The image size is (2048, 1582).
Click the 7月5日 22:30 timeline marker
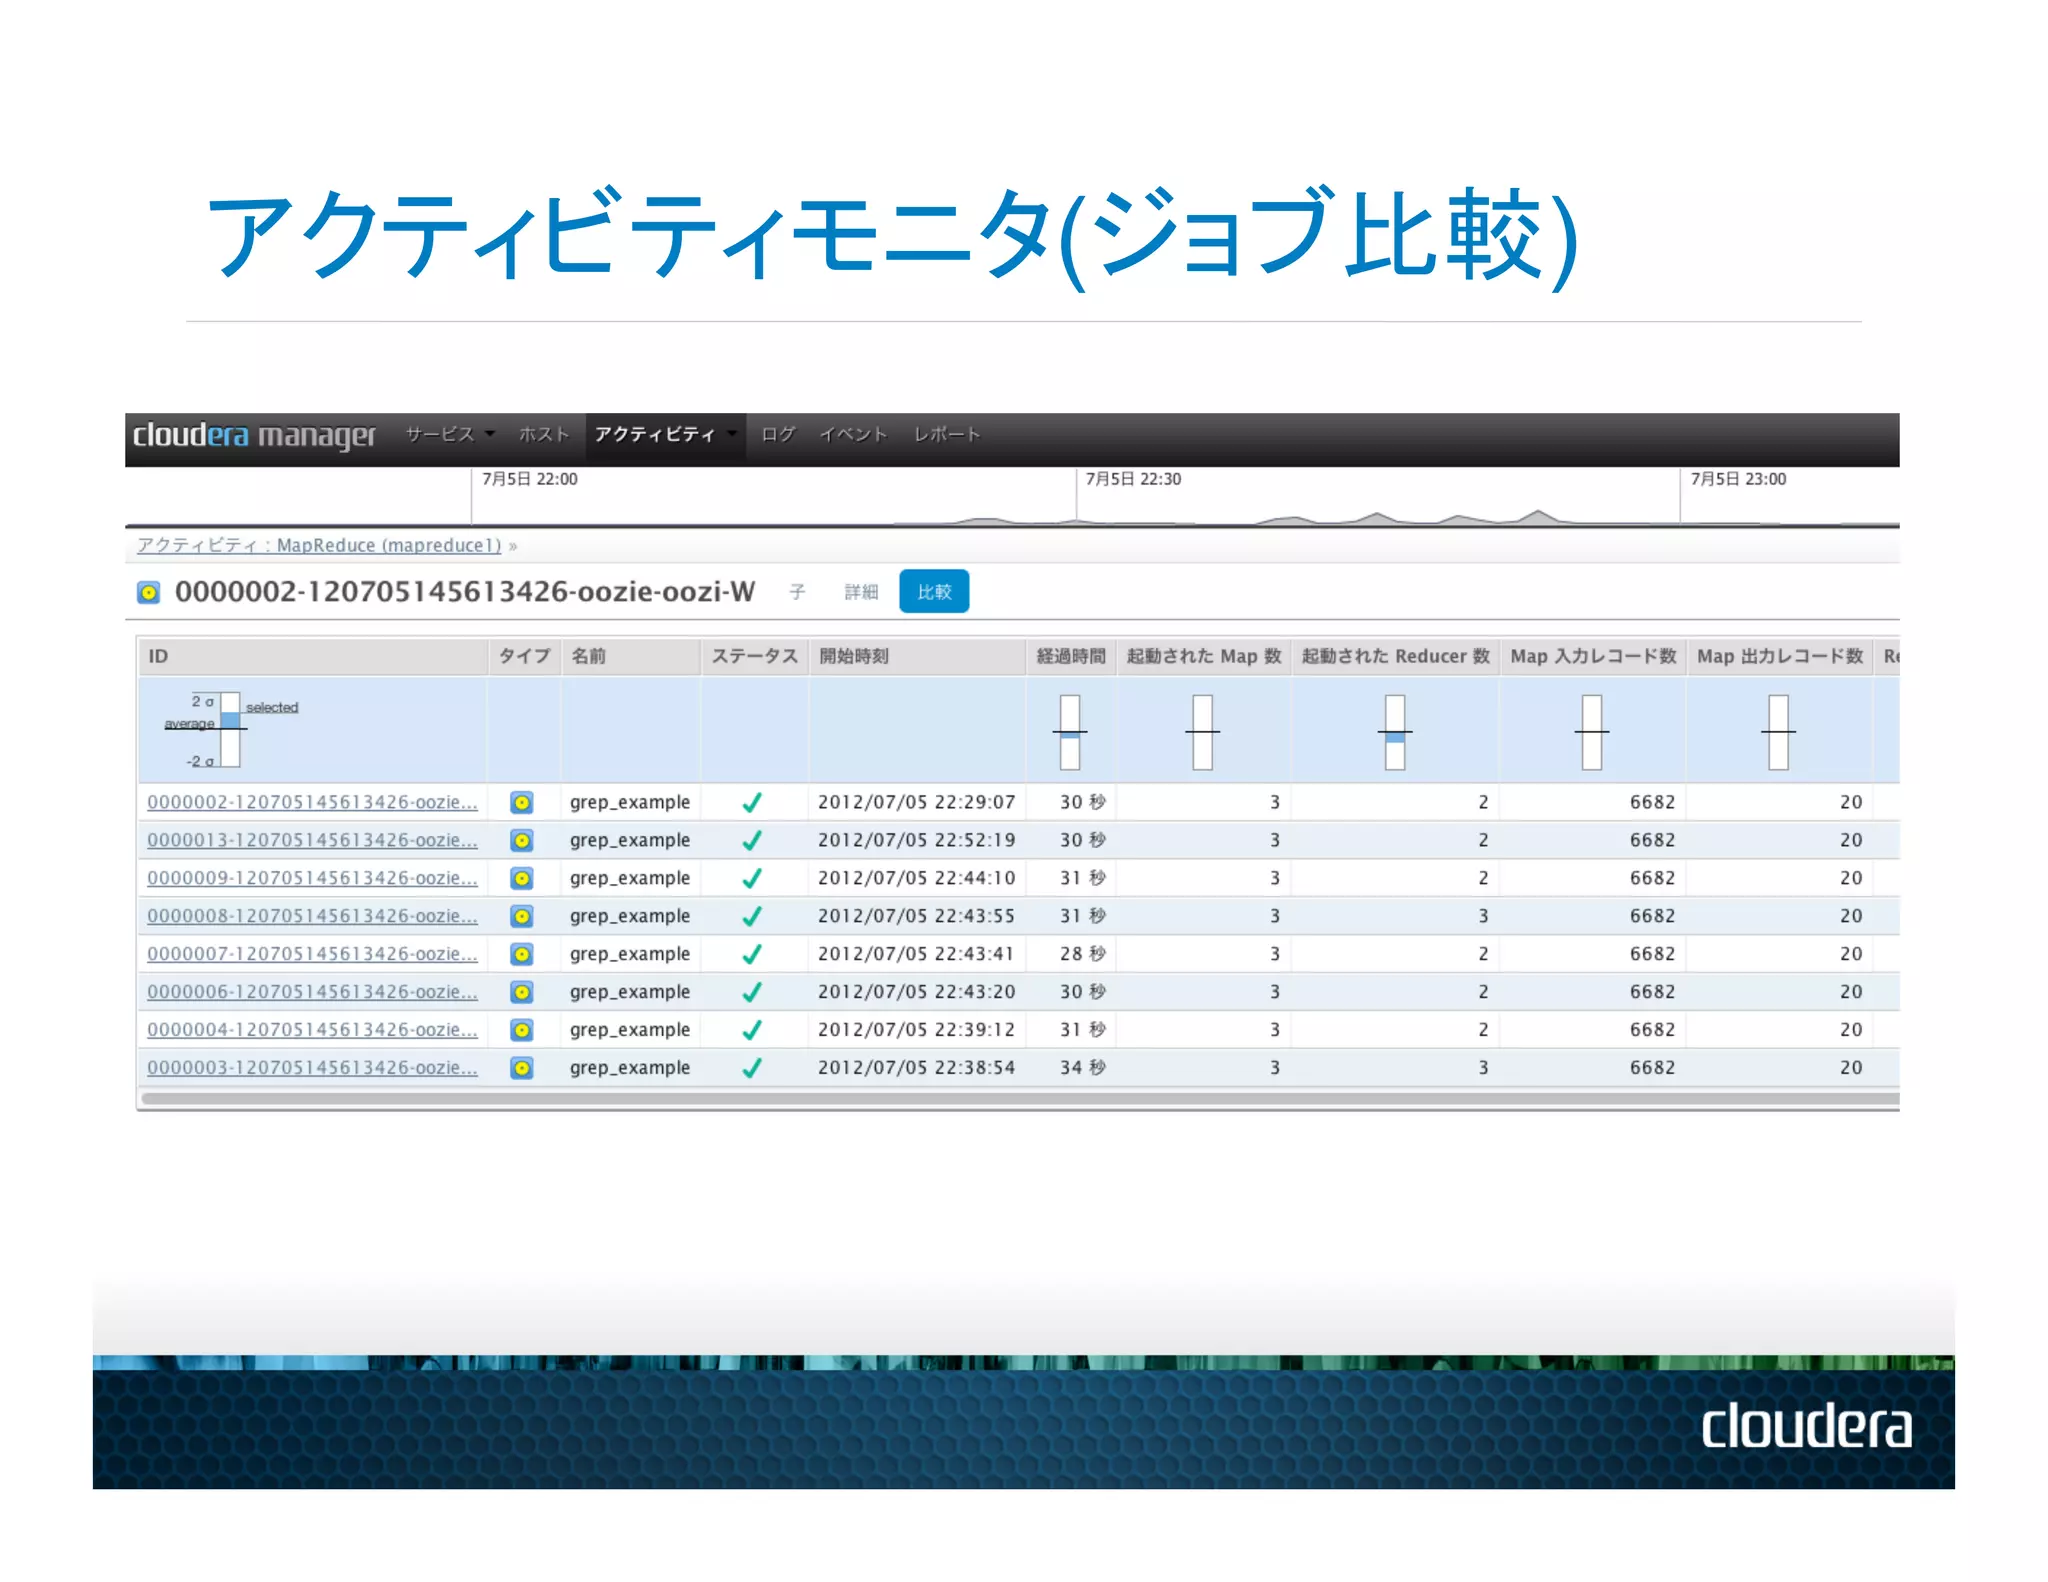(x=1133, y=480)
